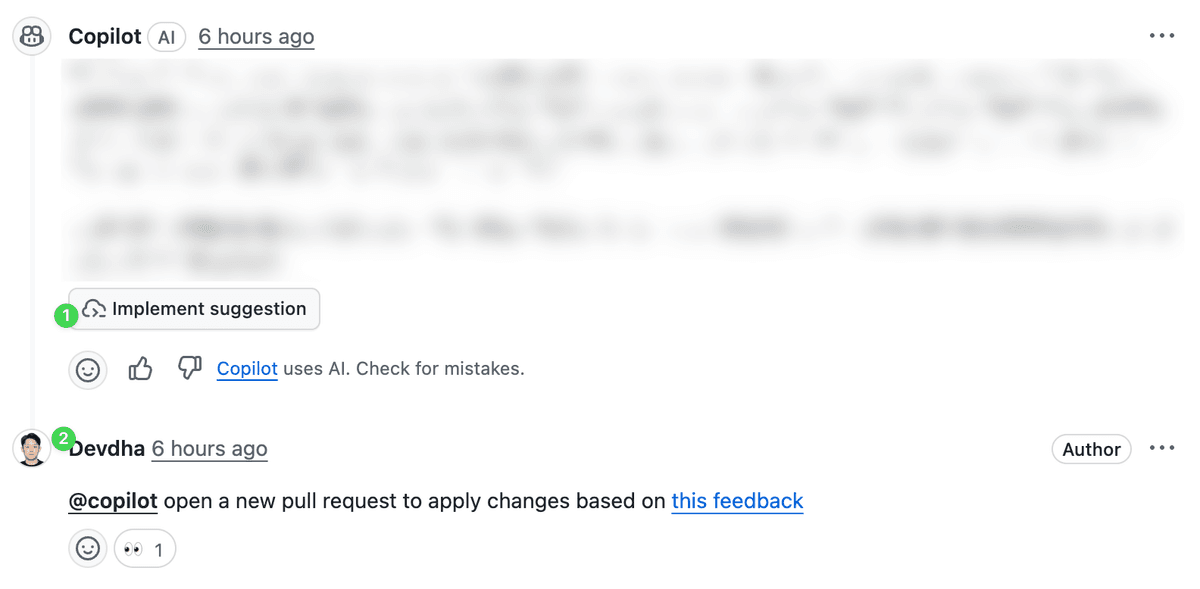Add emoji reaction to Copilot's comment
The height and width of the screenshot is (589, 1200).
[88, 369]
